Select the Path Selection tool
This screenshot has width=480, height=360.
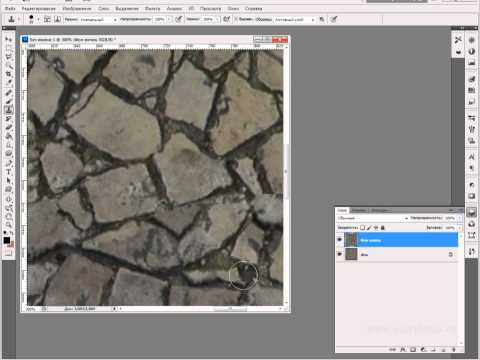coord(8,180)
